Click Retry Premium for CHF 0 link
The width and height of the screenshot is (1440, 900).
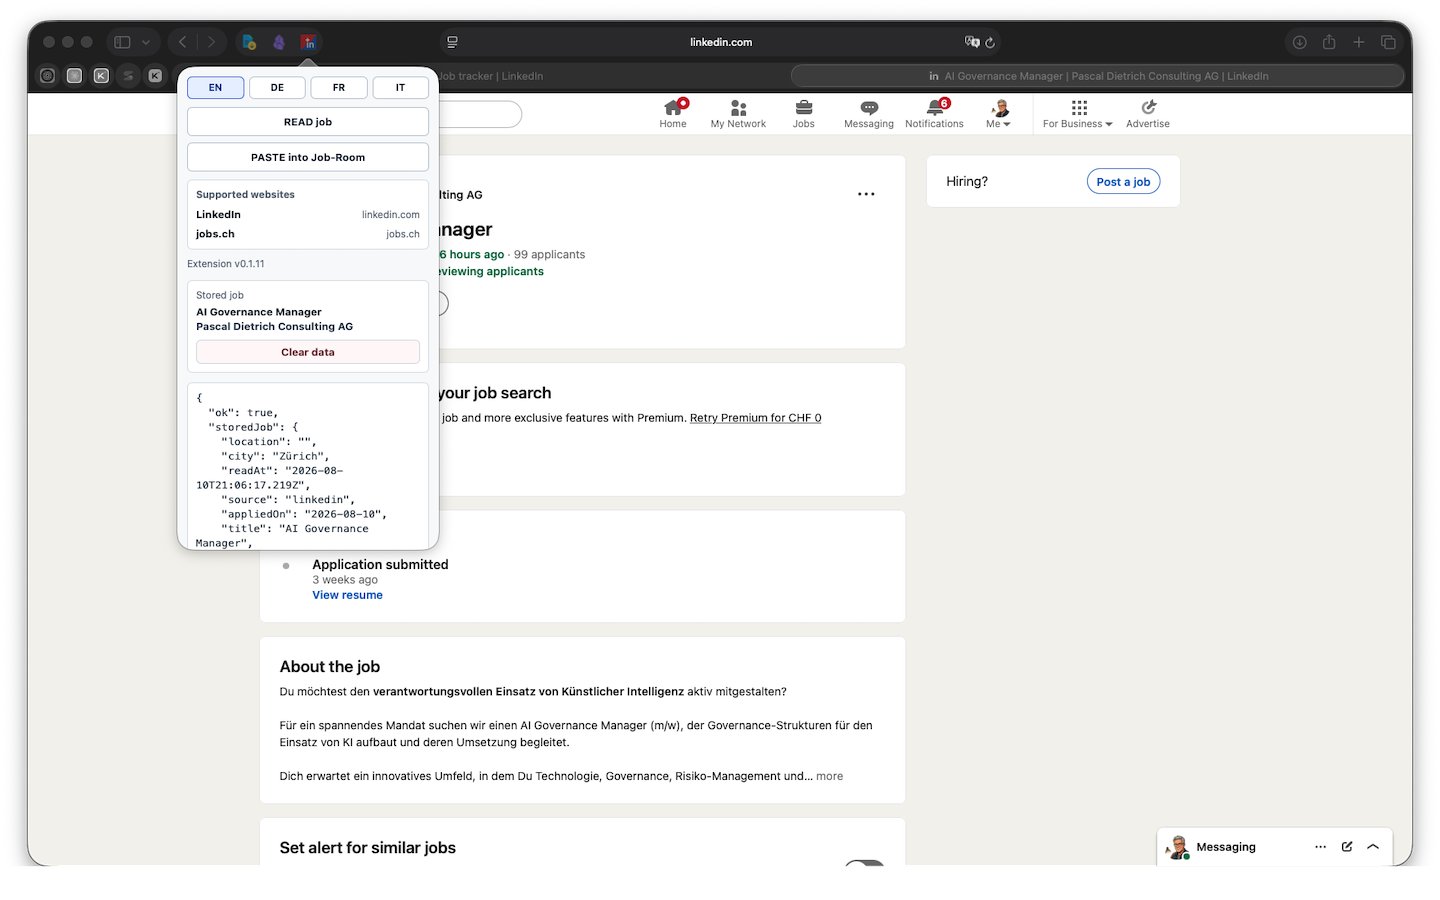click(755, 418)
